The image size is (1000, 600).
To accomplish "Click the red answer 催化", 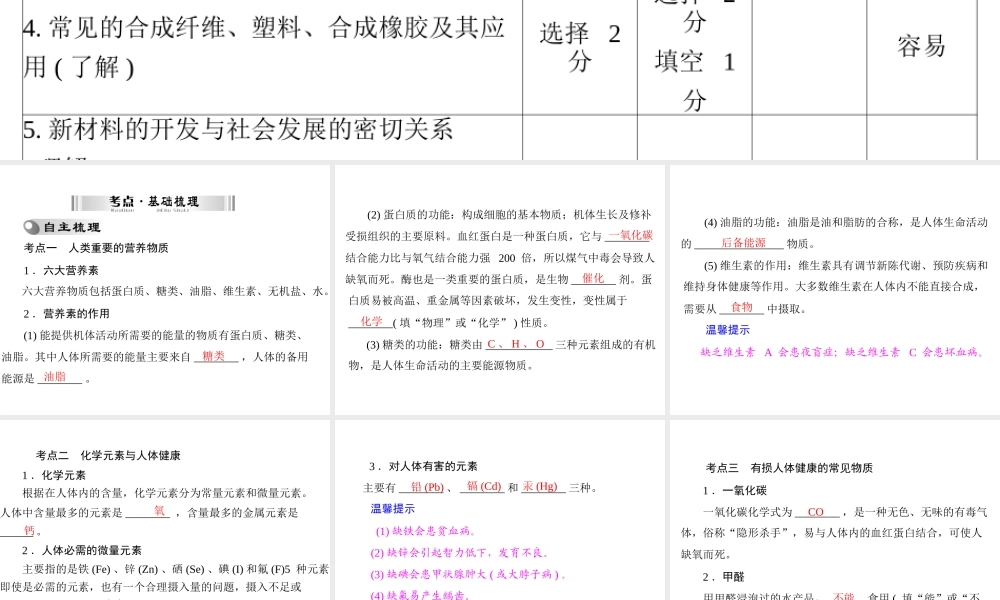I will click(593, 279).
